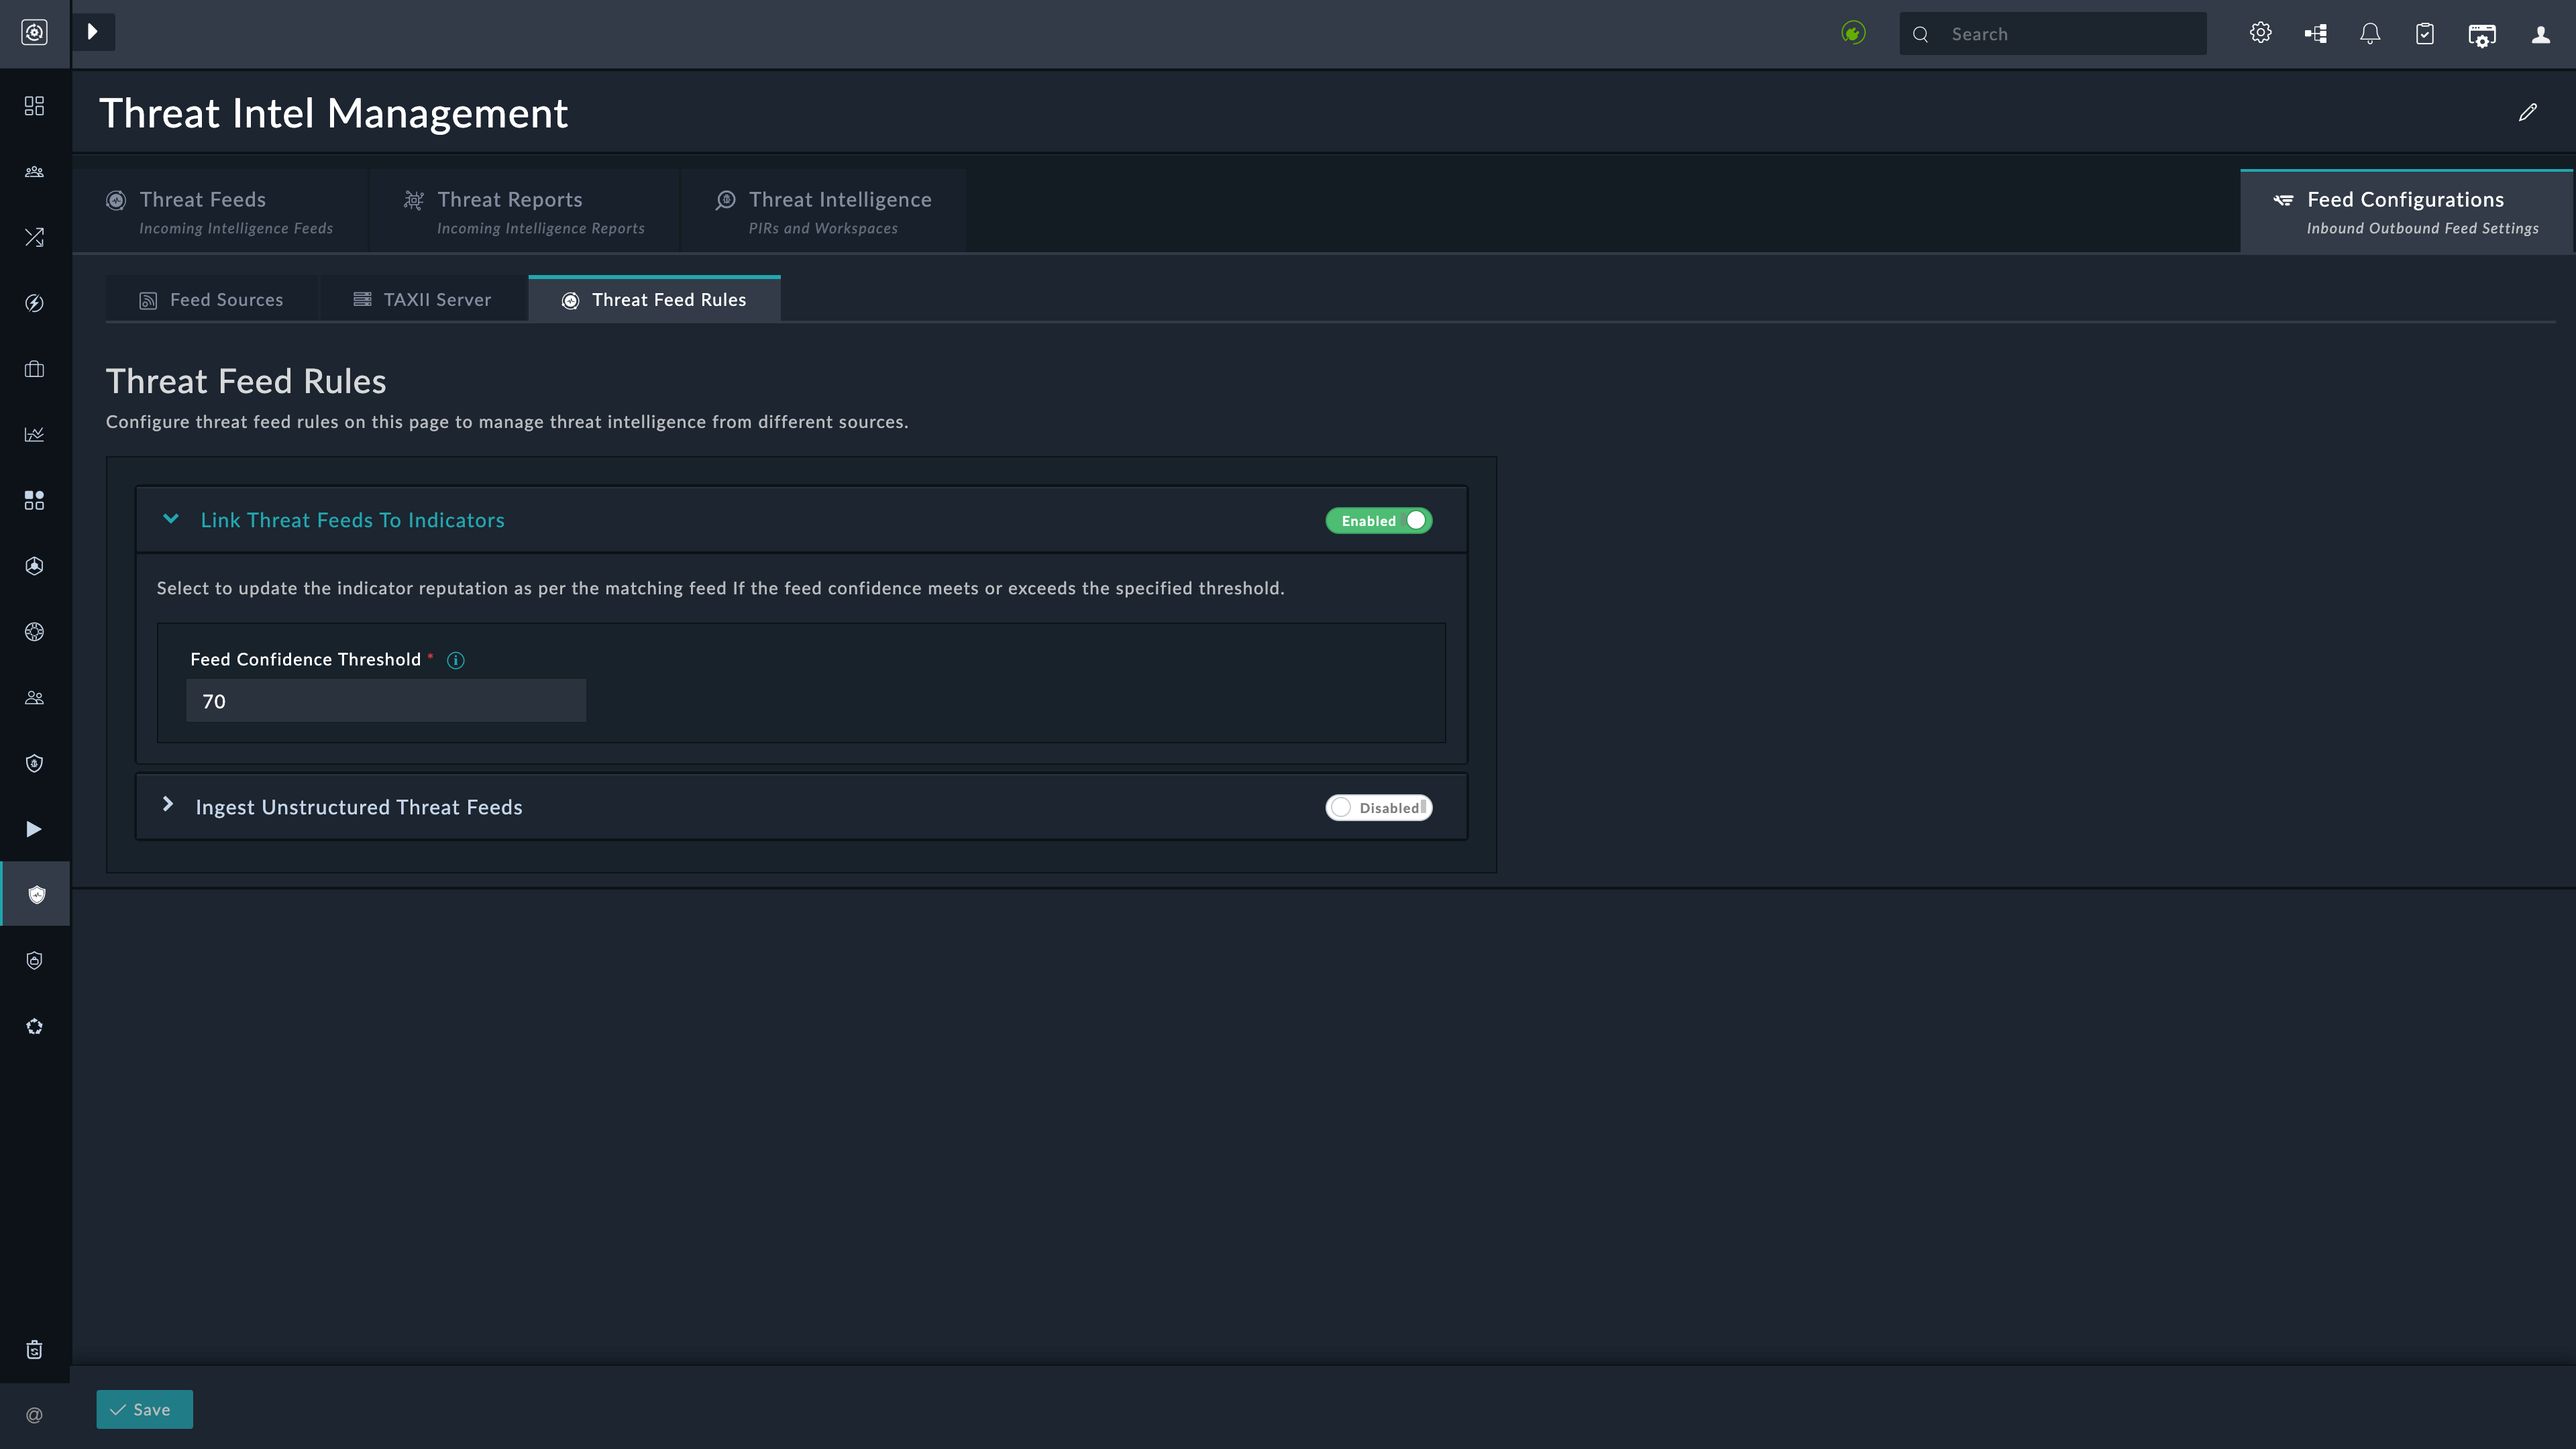Image resolution: width=2576 pixels, height=1449 pixels.
Task: Expand the left navigation with arrow button
Action: (x=93, y=32)
